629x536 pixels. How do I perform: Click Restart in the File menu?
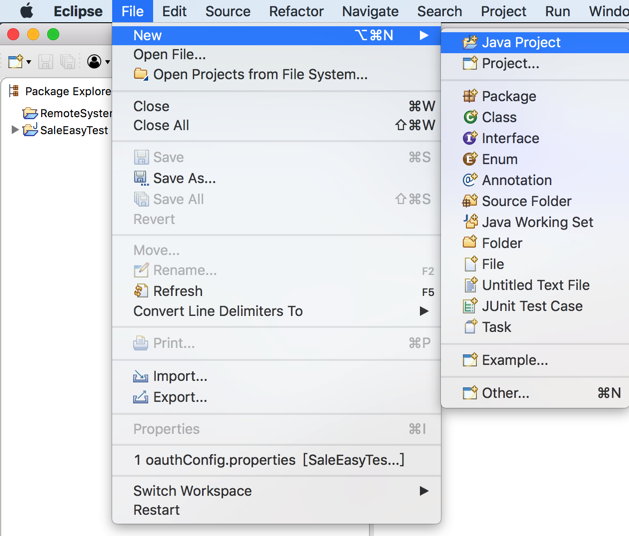pyautogui.click(x=157, y=510)
